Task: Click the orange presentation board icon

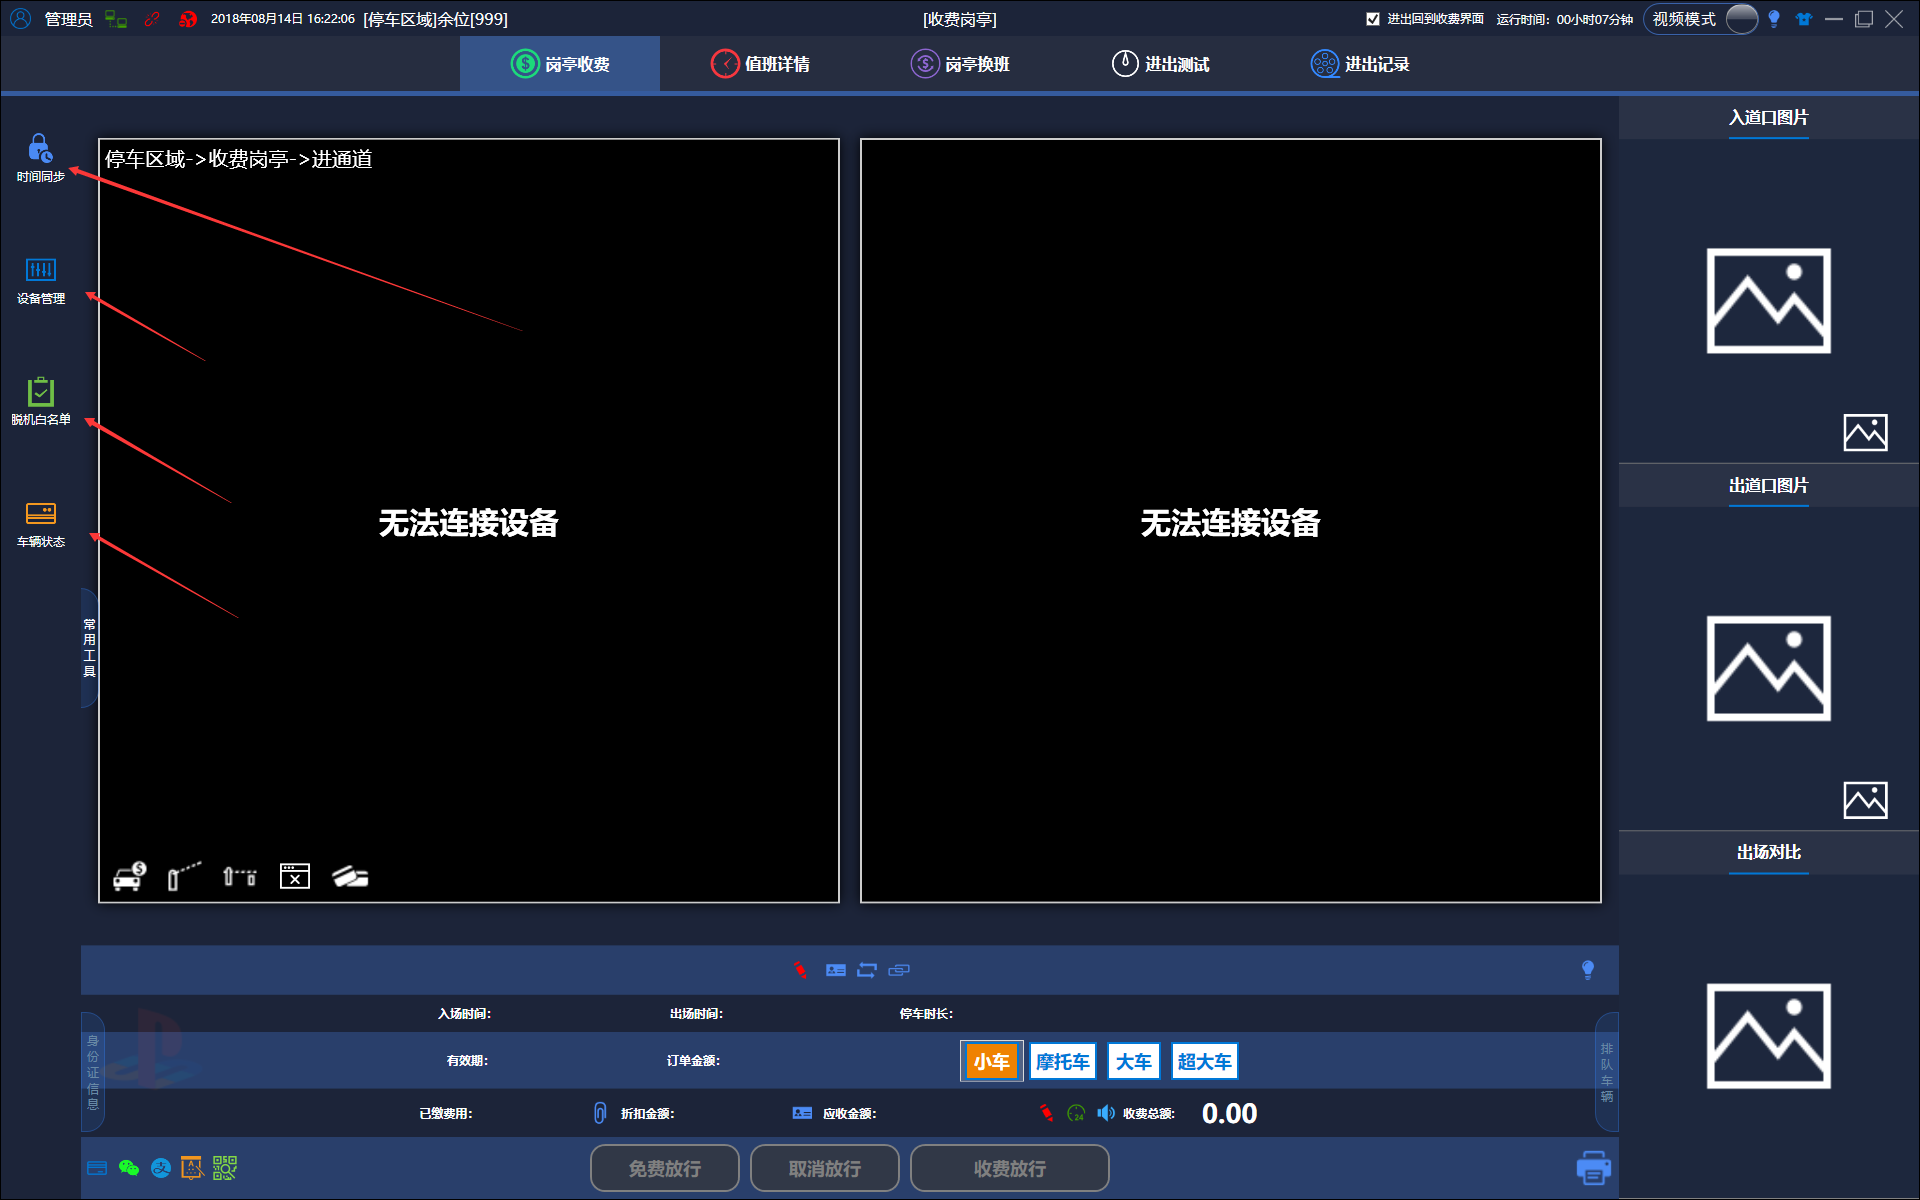Action: coord(192,1168)
